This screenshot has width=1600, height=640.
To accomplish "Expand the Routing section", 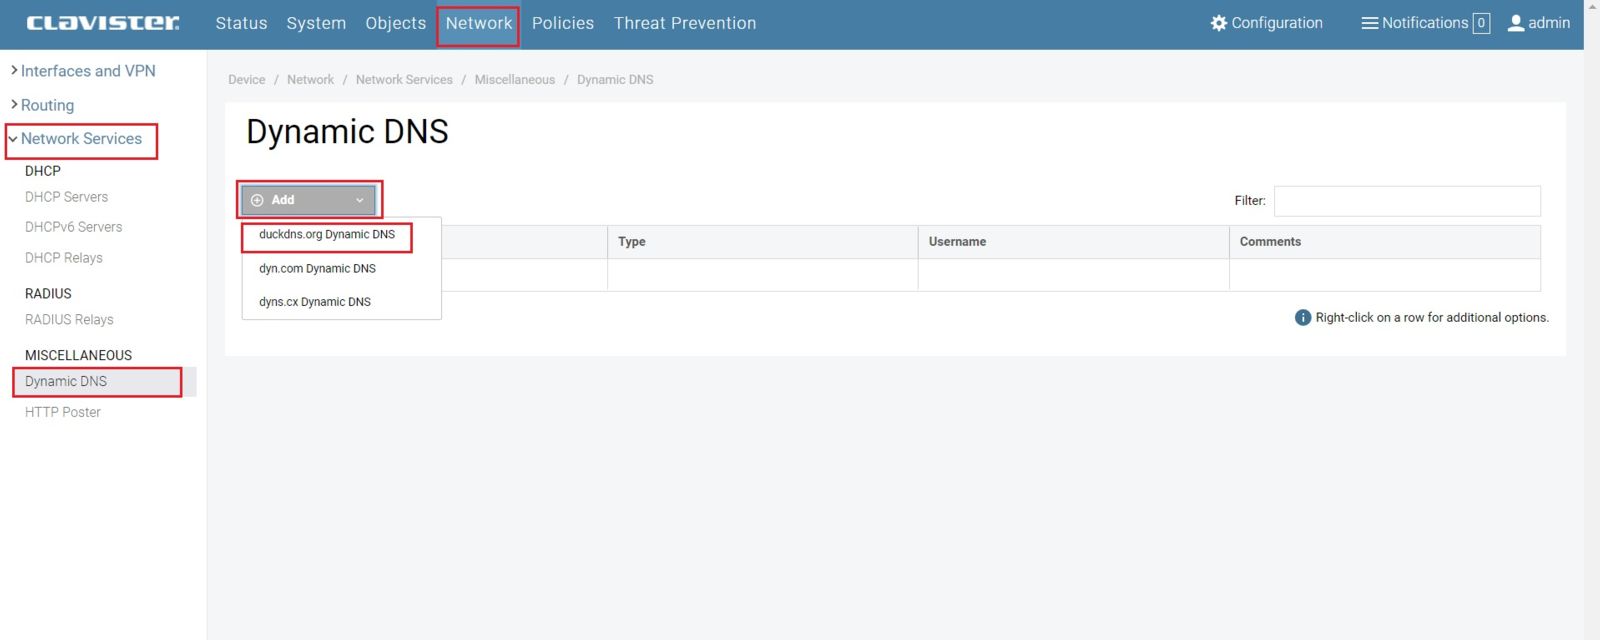I will 14,105.
